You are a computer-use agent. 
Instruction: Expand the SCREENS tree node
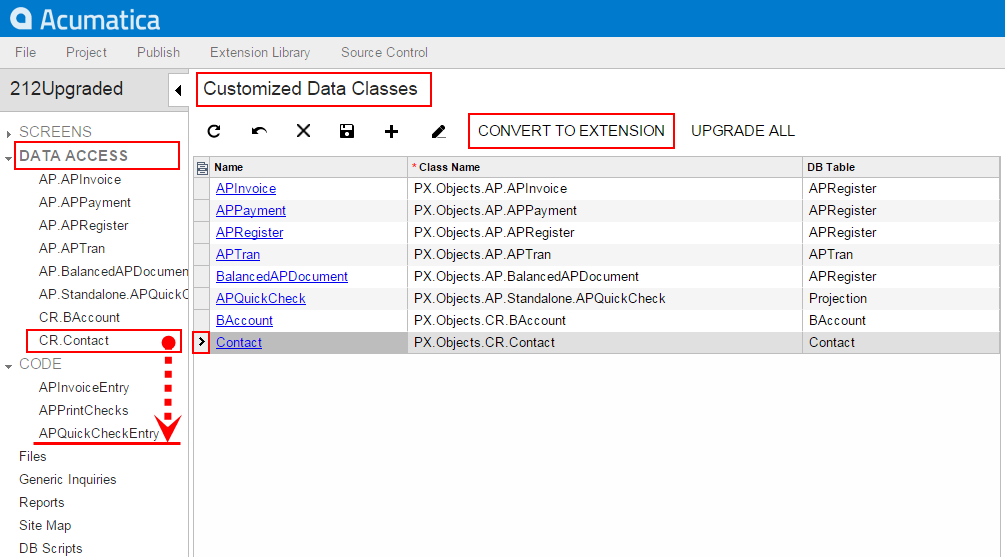(x=10, y=132)
